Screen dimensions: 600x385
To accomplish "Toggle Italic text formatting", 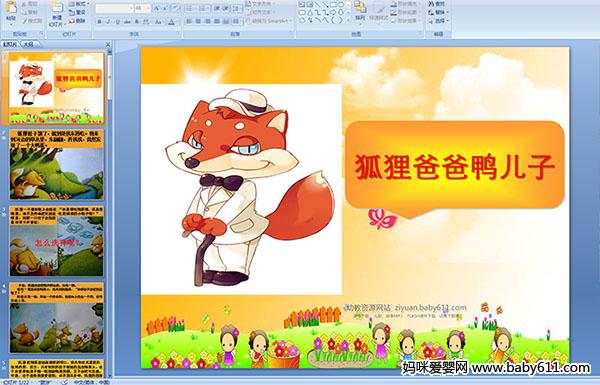I will point(108,22).
